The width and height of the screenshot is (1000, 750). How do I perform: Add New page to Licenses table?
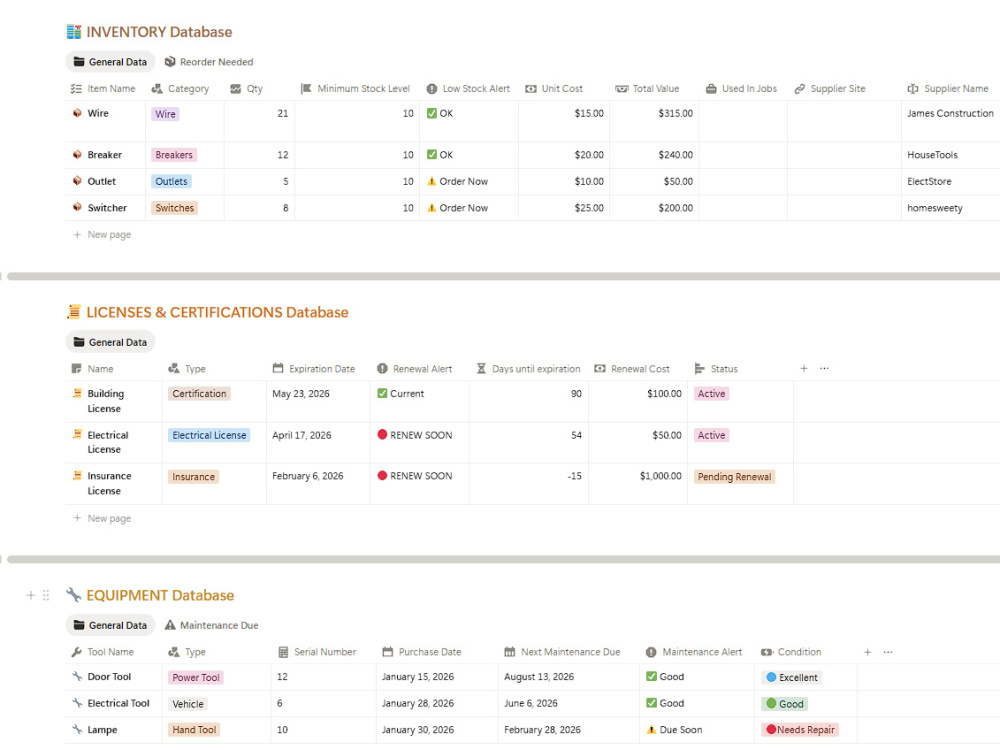[x=102, y=518]
